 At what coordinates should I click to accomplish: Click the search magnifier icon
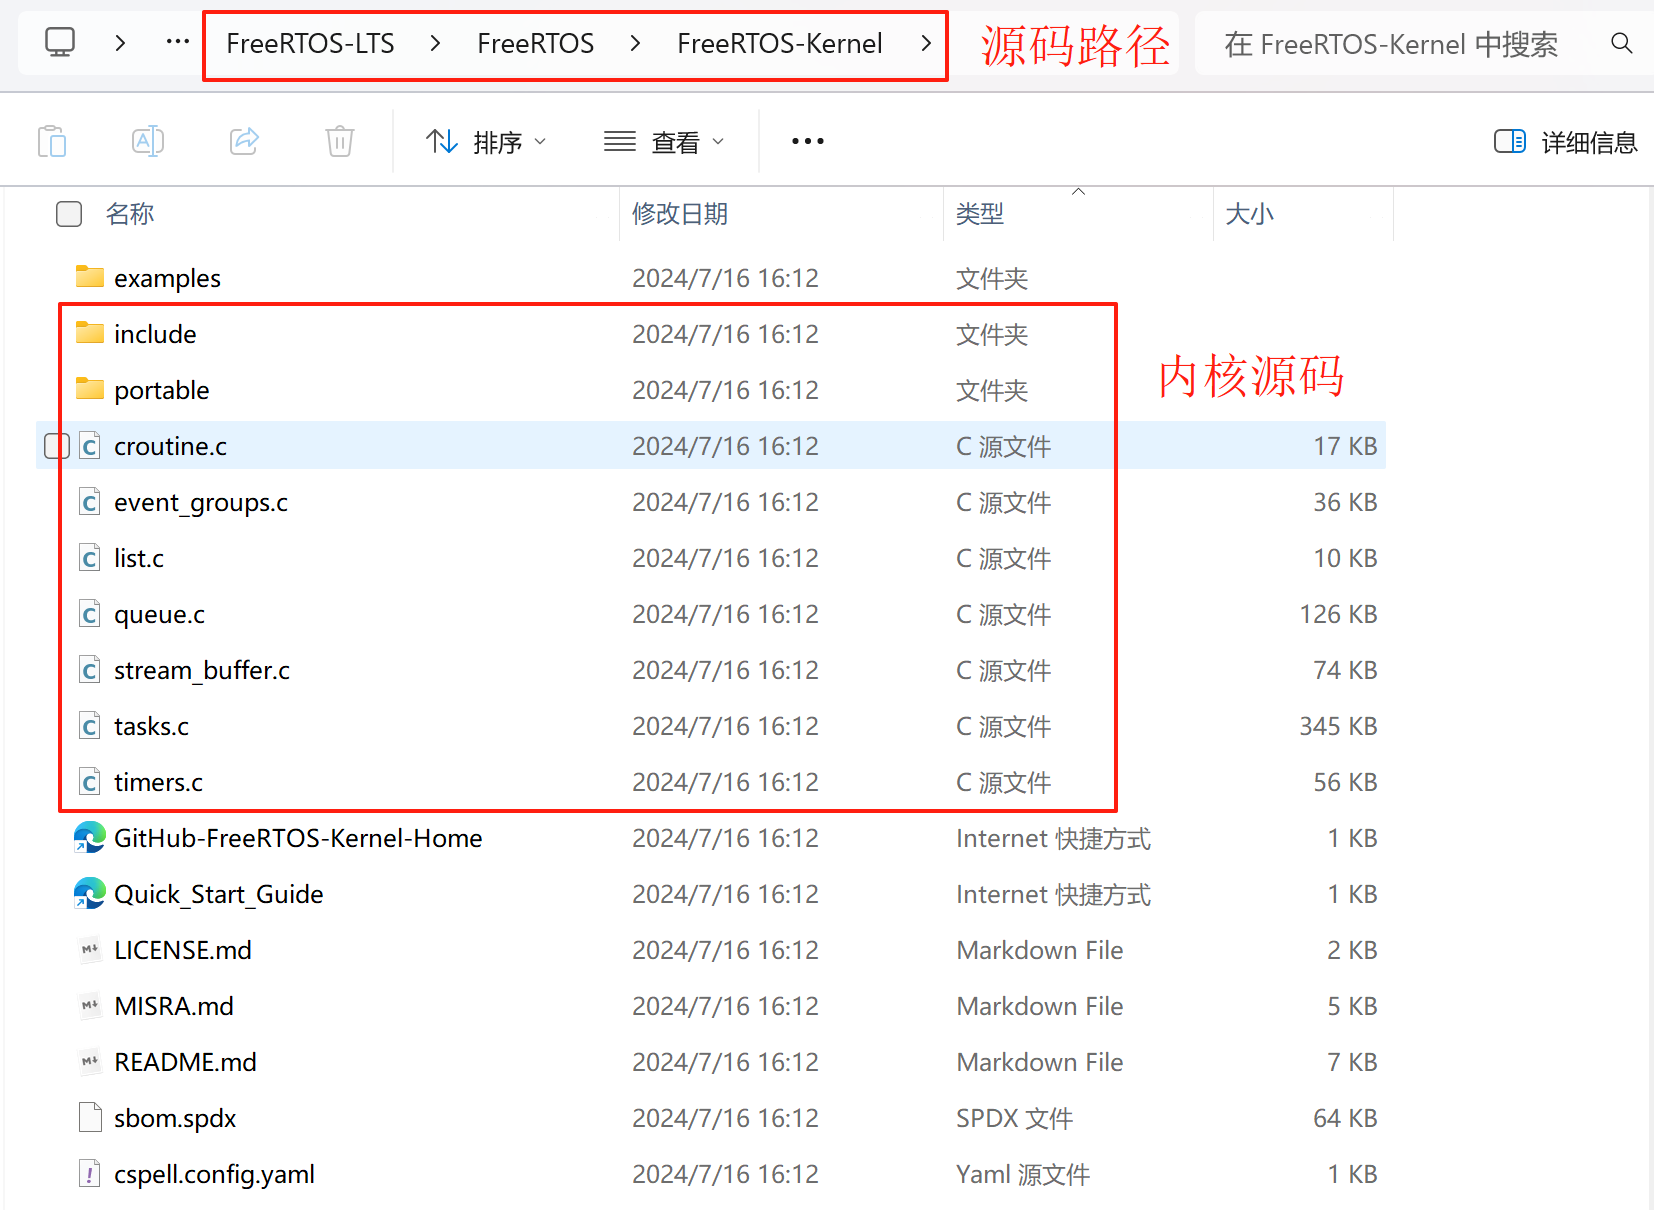click(x=1622, y=43)
